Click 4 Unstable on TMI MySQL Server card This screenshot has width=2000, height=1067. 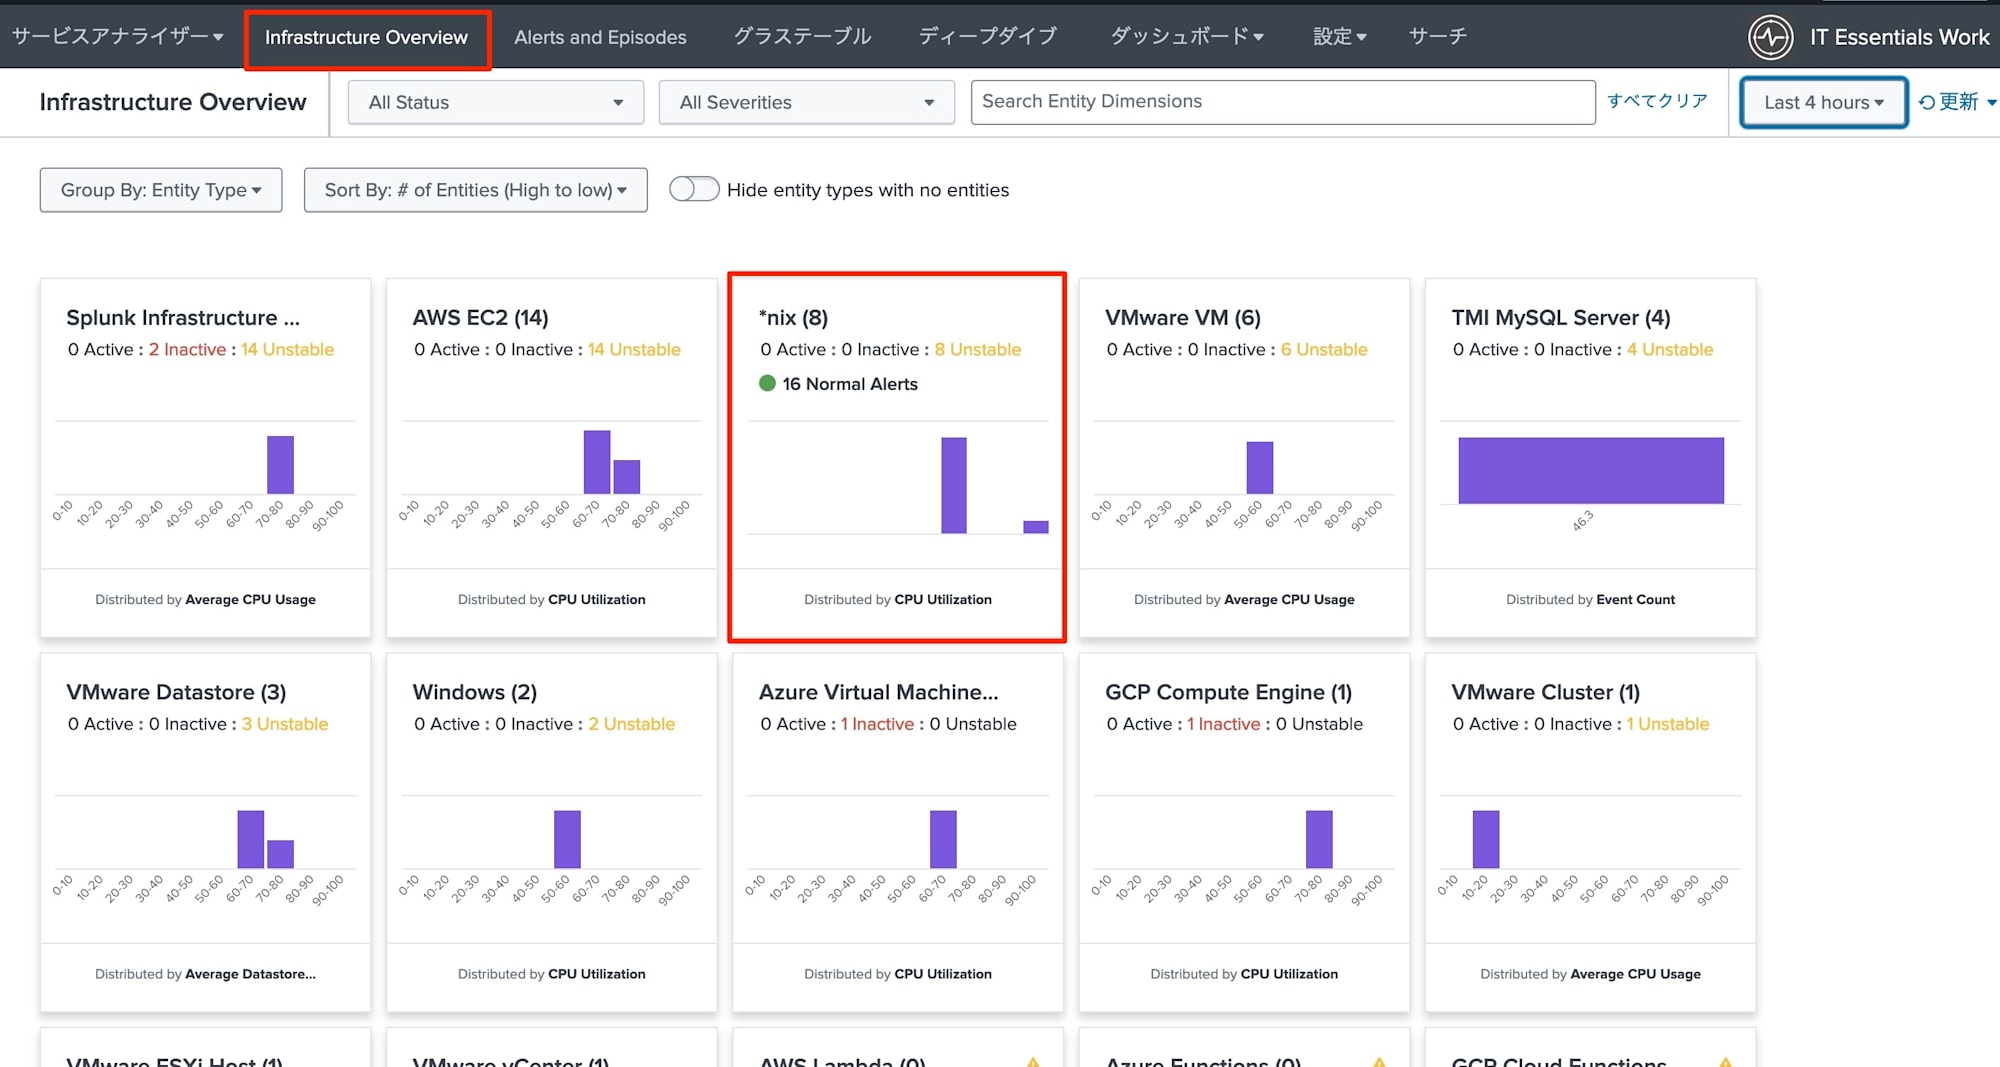pyautogui.click(x=1670, y=349)
